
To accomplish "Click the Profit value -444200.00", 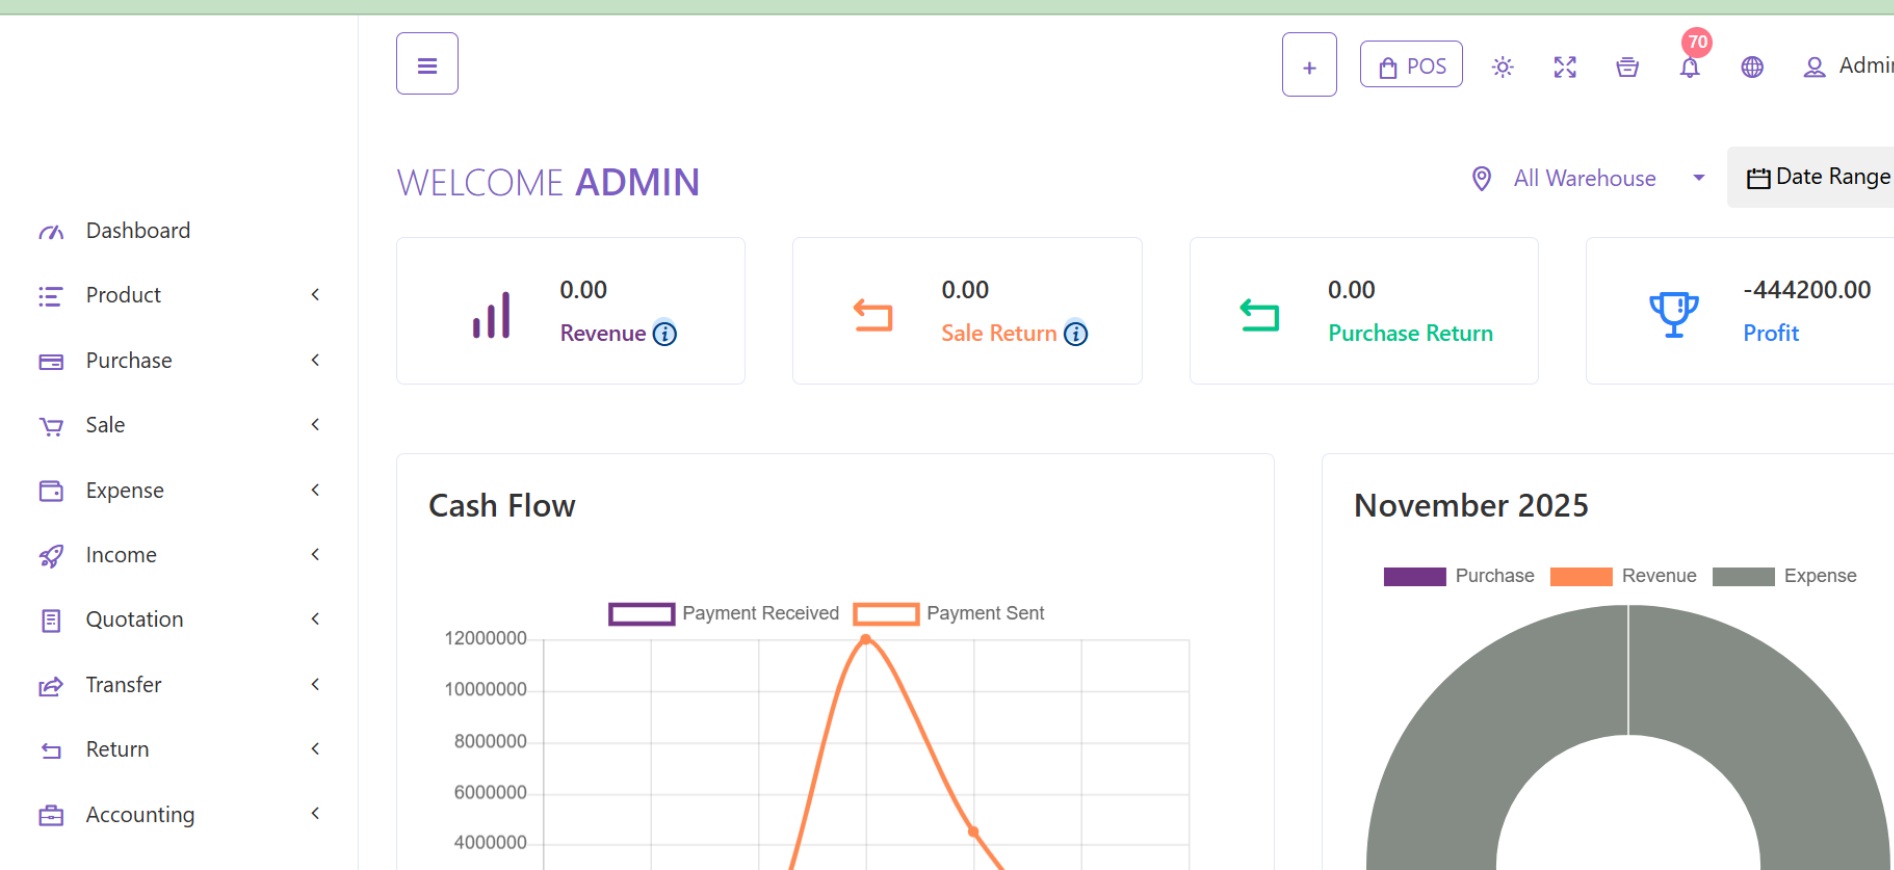I will coord(1807,290).
